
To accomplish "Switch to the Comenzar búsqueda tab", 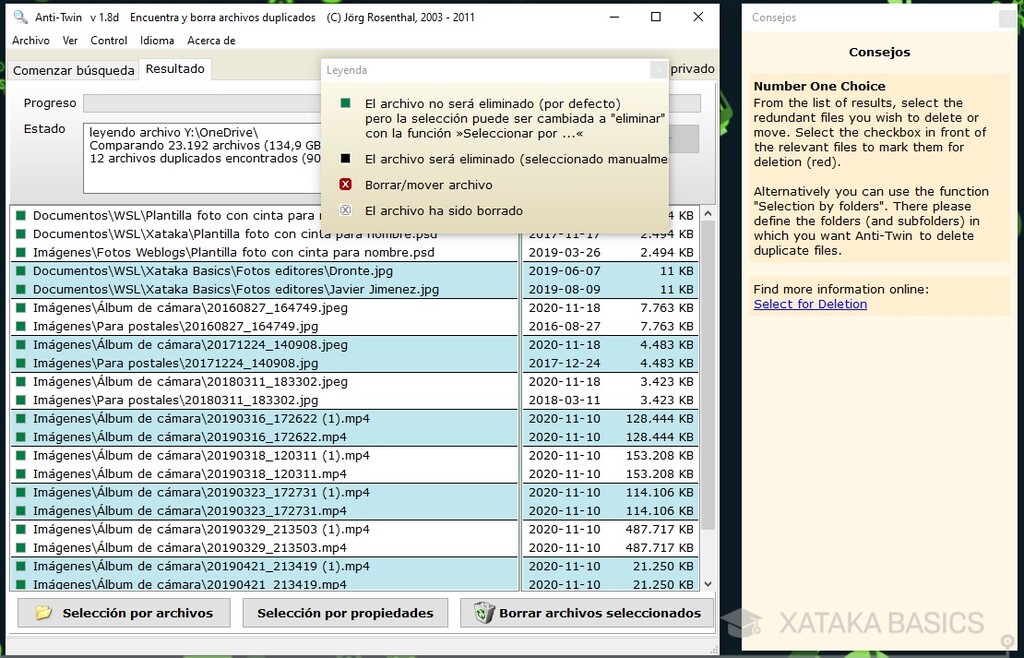I will point(73,70).
